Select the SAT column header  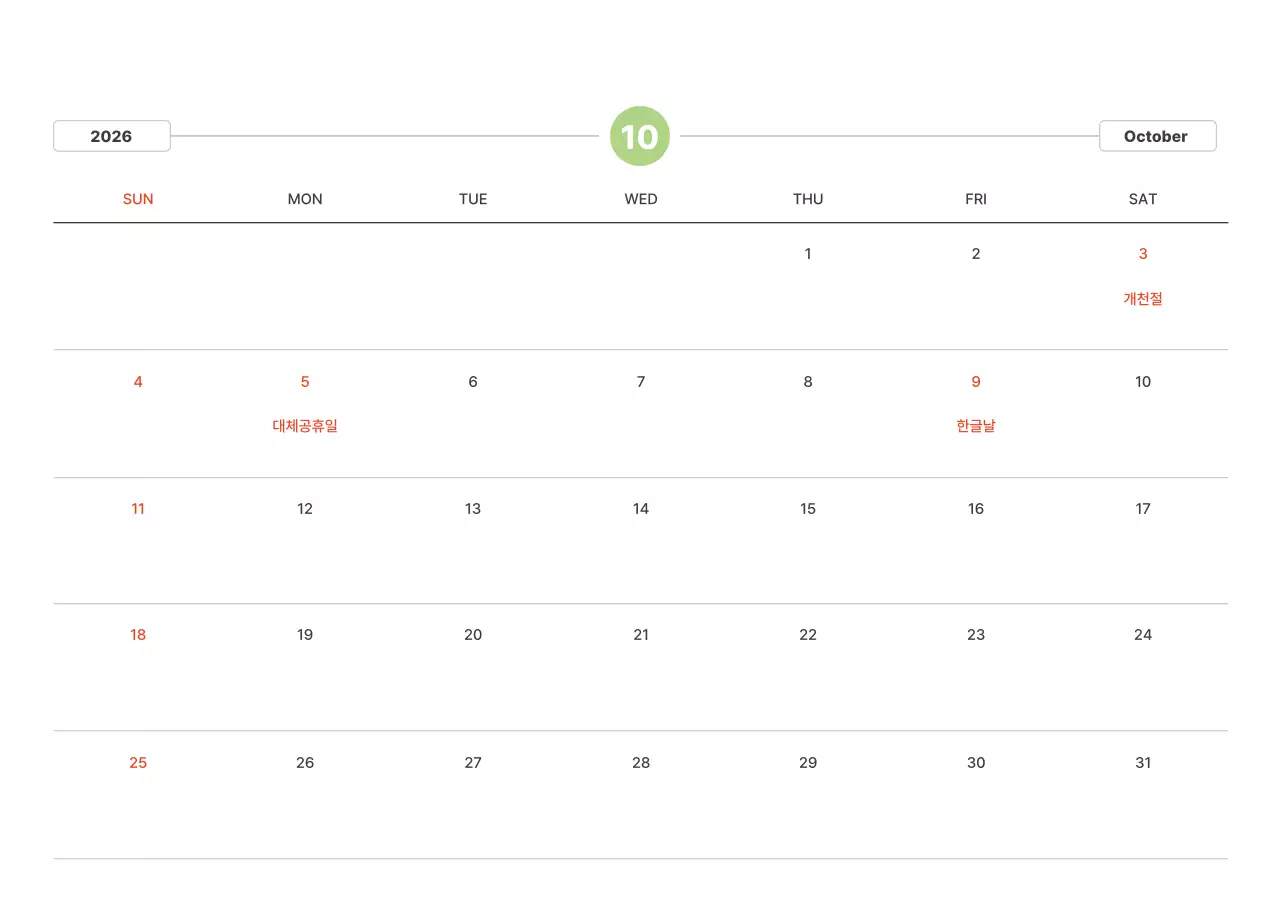click(x=1143, y=199)
